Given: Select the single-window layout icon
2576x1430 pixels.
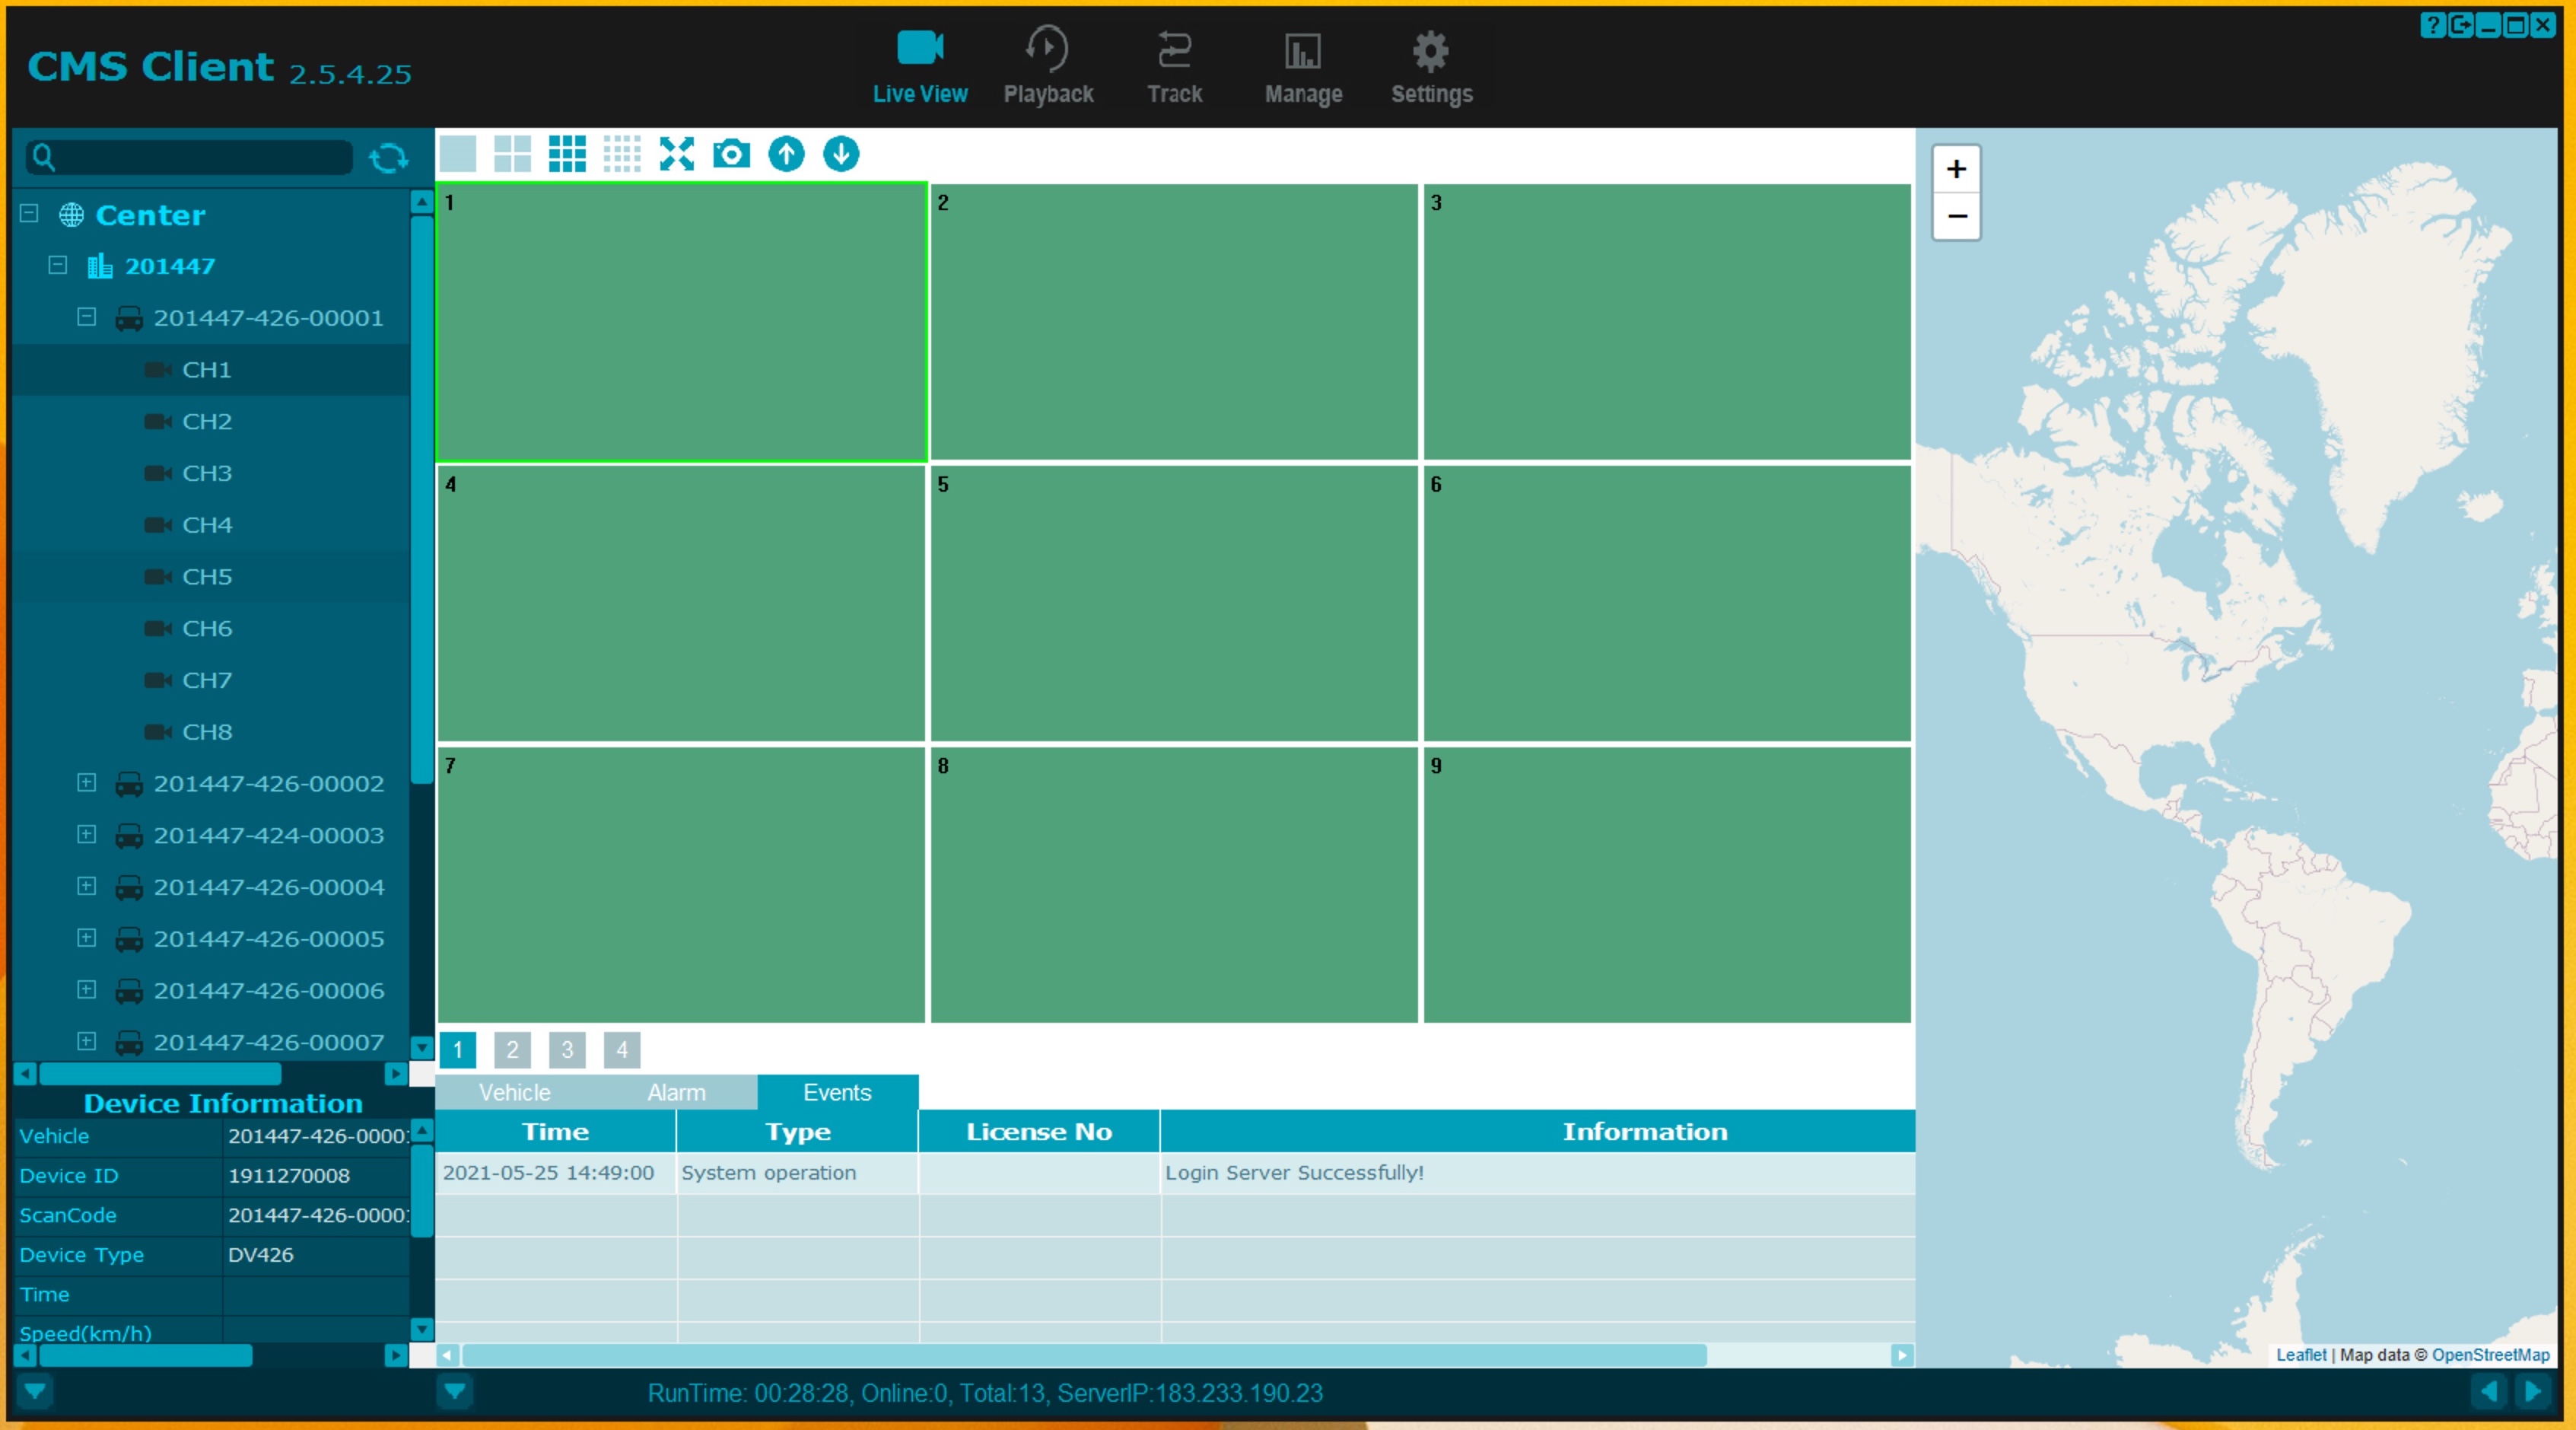Looking at the screenshot, I should click(x=458, y=154).
